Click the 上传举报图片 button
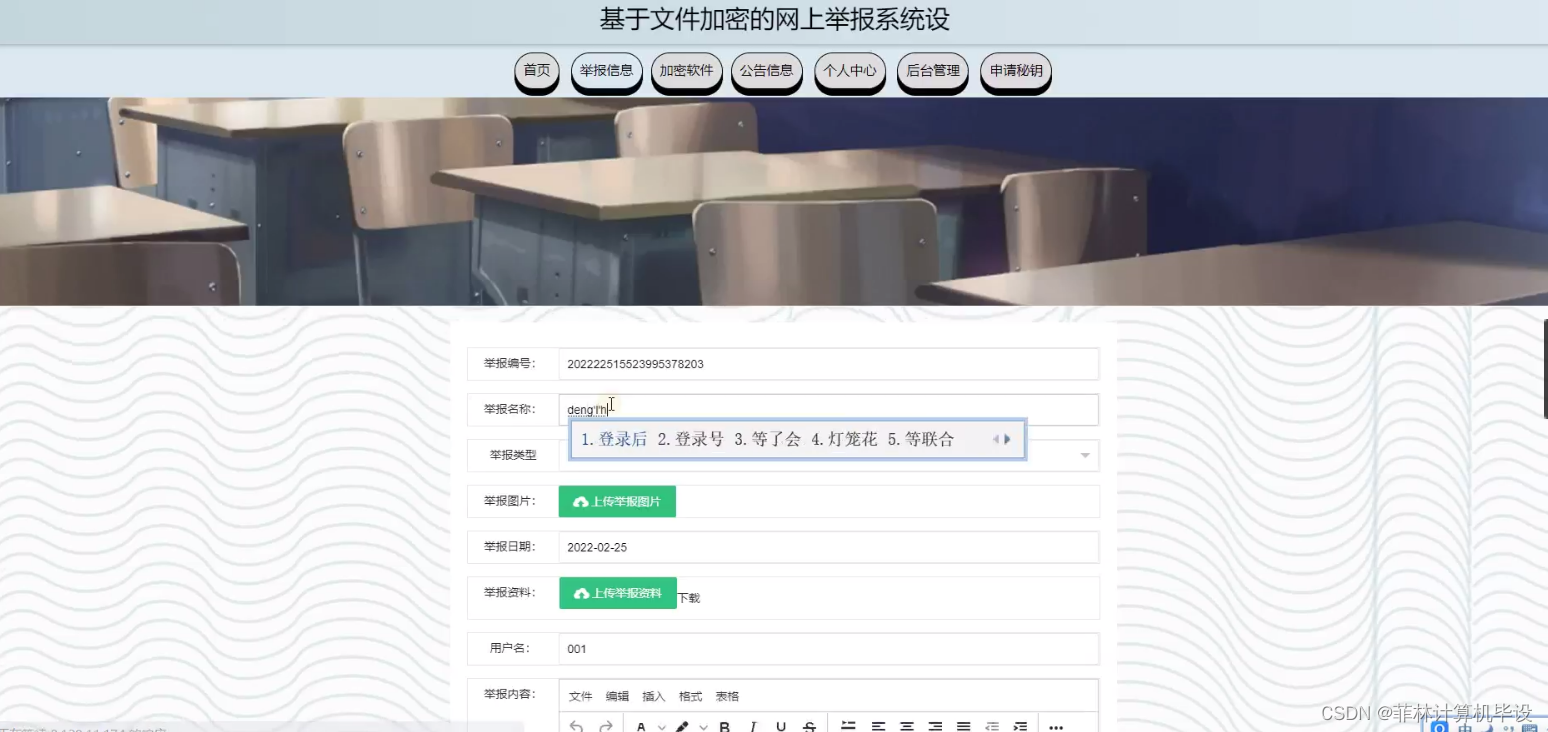The width and height of the screenshot is (1548, 732). click(x=617, y=501)
